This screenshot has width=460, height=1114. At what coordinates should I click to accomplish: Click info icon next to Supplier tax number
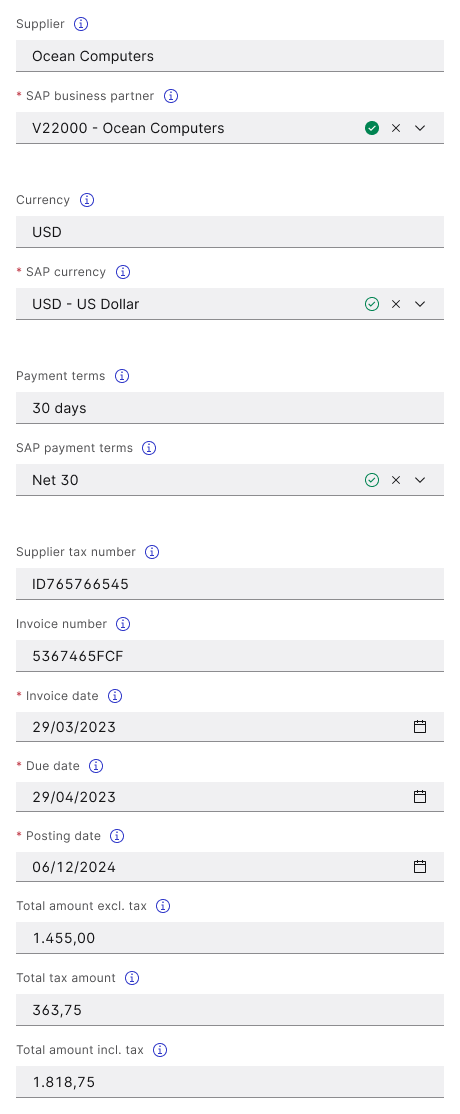[152, 552]
